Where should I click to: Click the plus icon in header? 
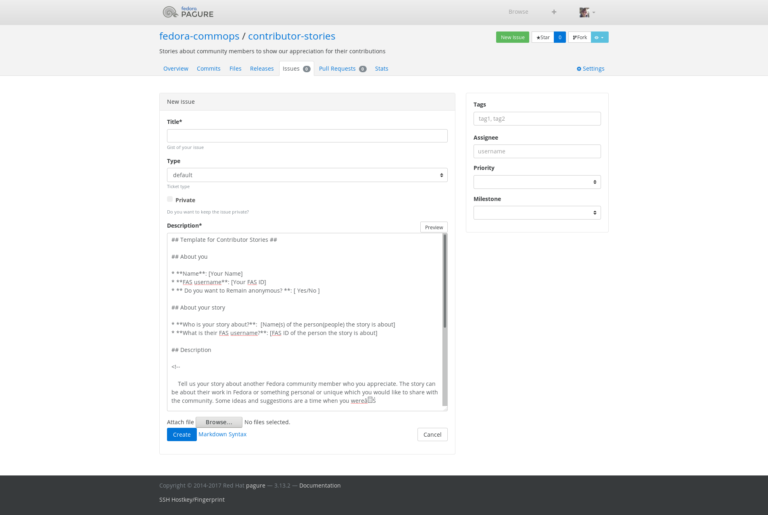pos(554,12)
